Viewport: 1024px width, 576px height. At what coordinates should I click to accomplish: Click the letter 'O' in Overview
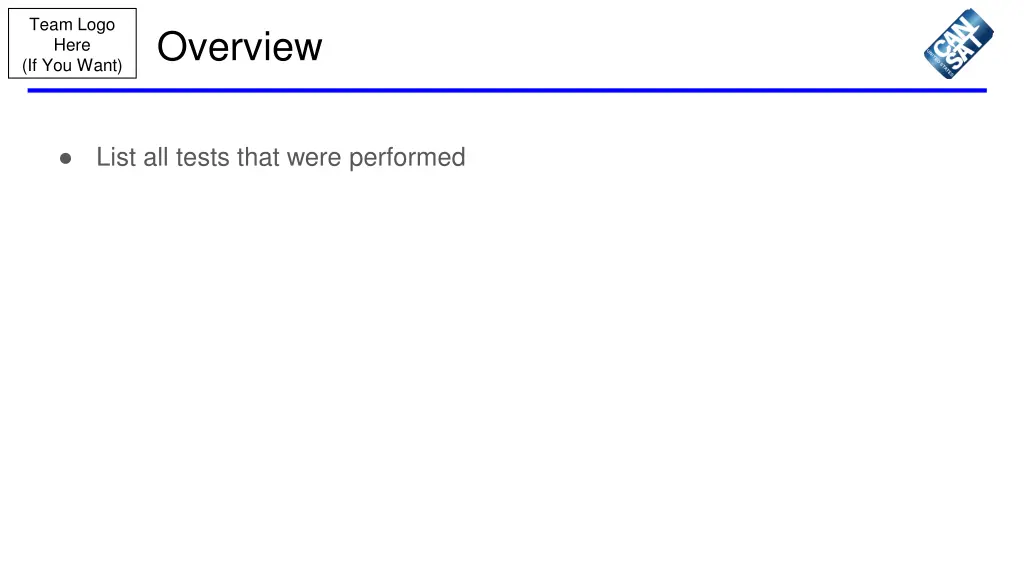172,47
